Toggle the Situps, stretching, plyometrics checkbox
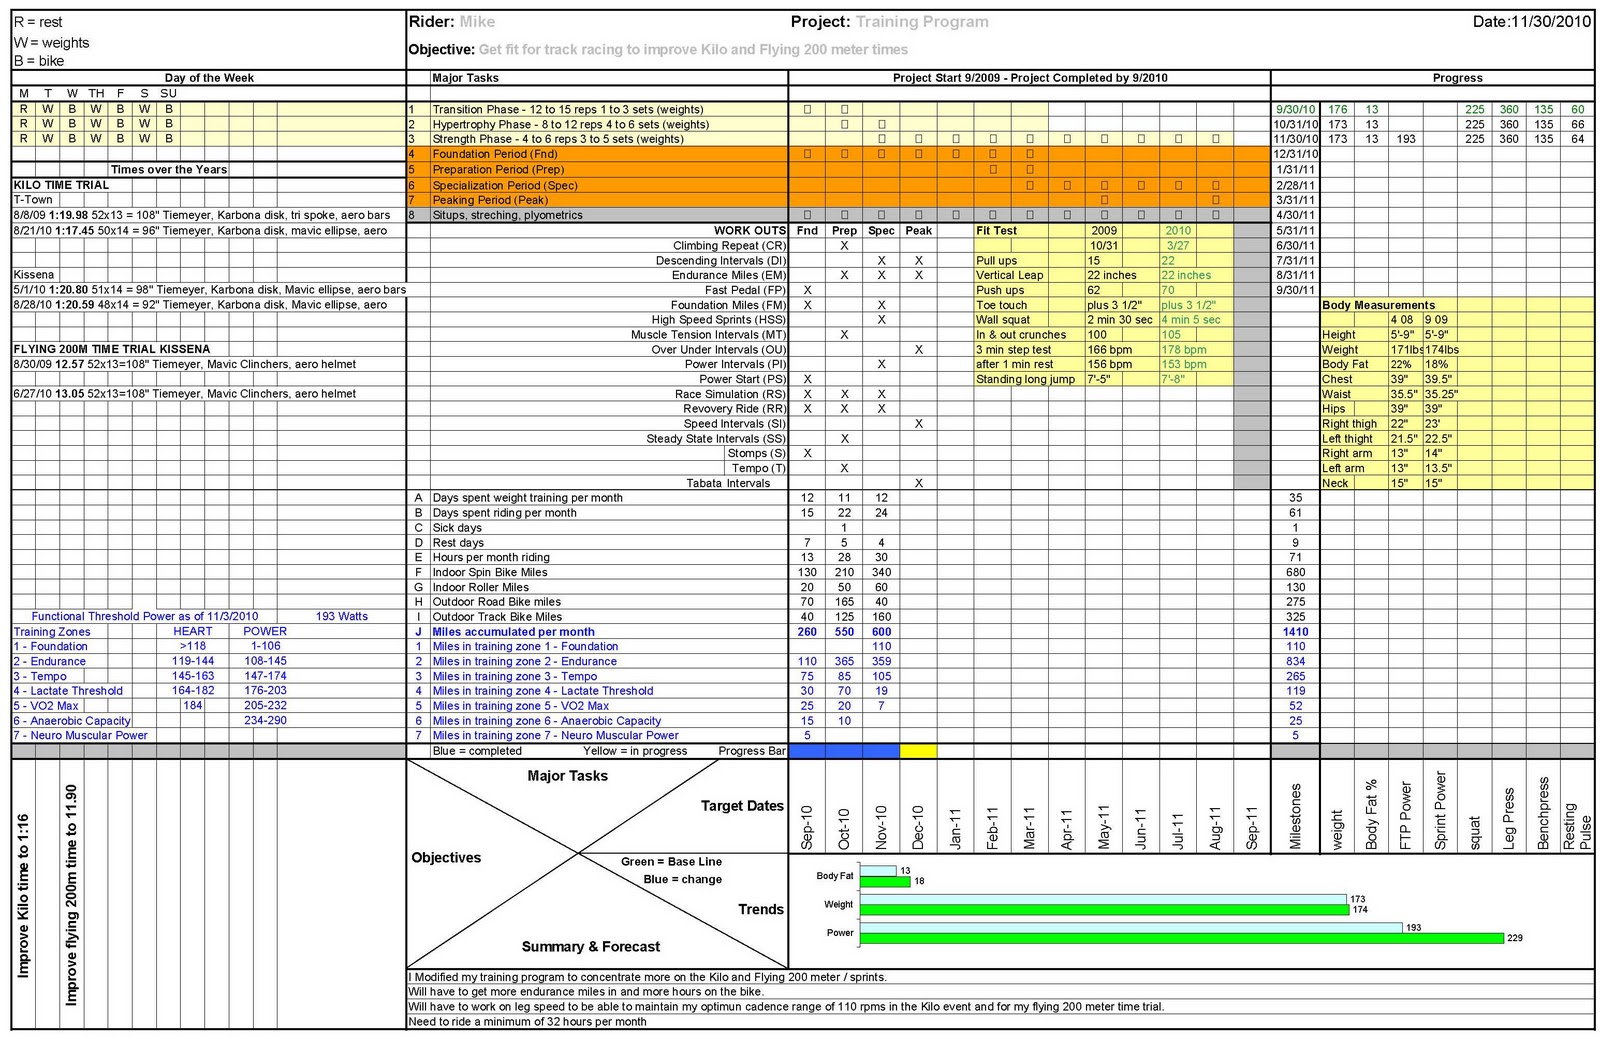 pos(807,215)
